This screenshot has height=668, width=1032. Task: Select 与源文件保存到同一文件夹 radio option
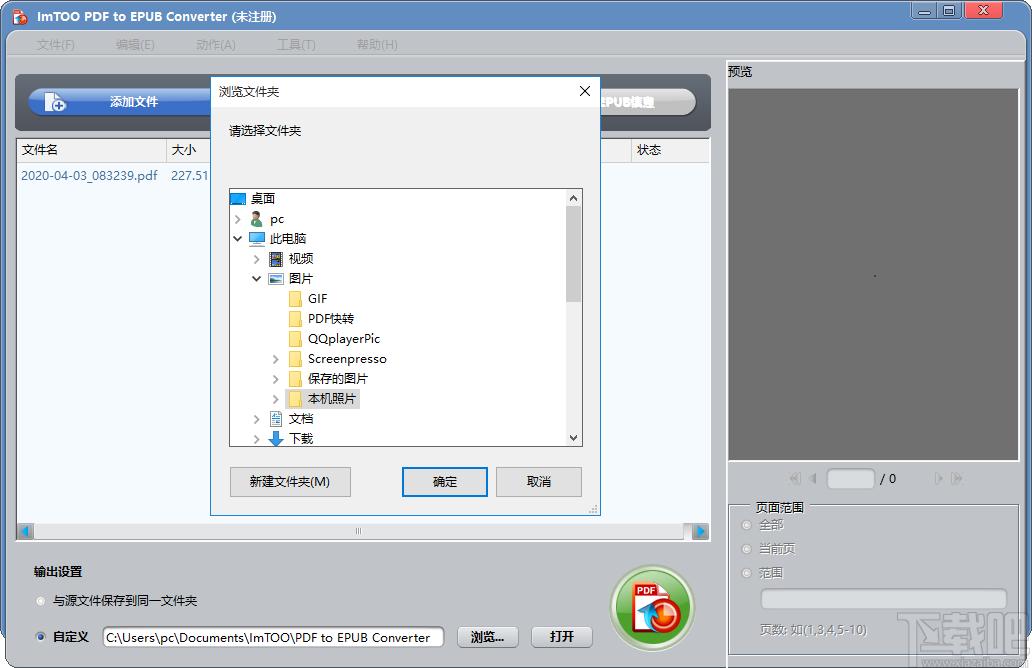click(x=41, y=601)
